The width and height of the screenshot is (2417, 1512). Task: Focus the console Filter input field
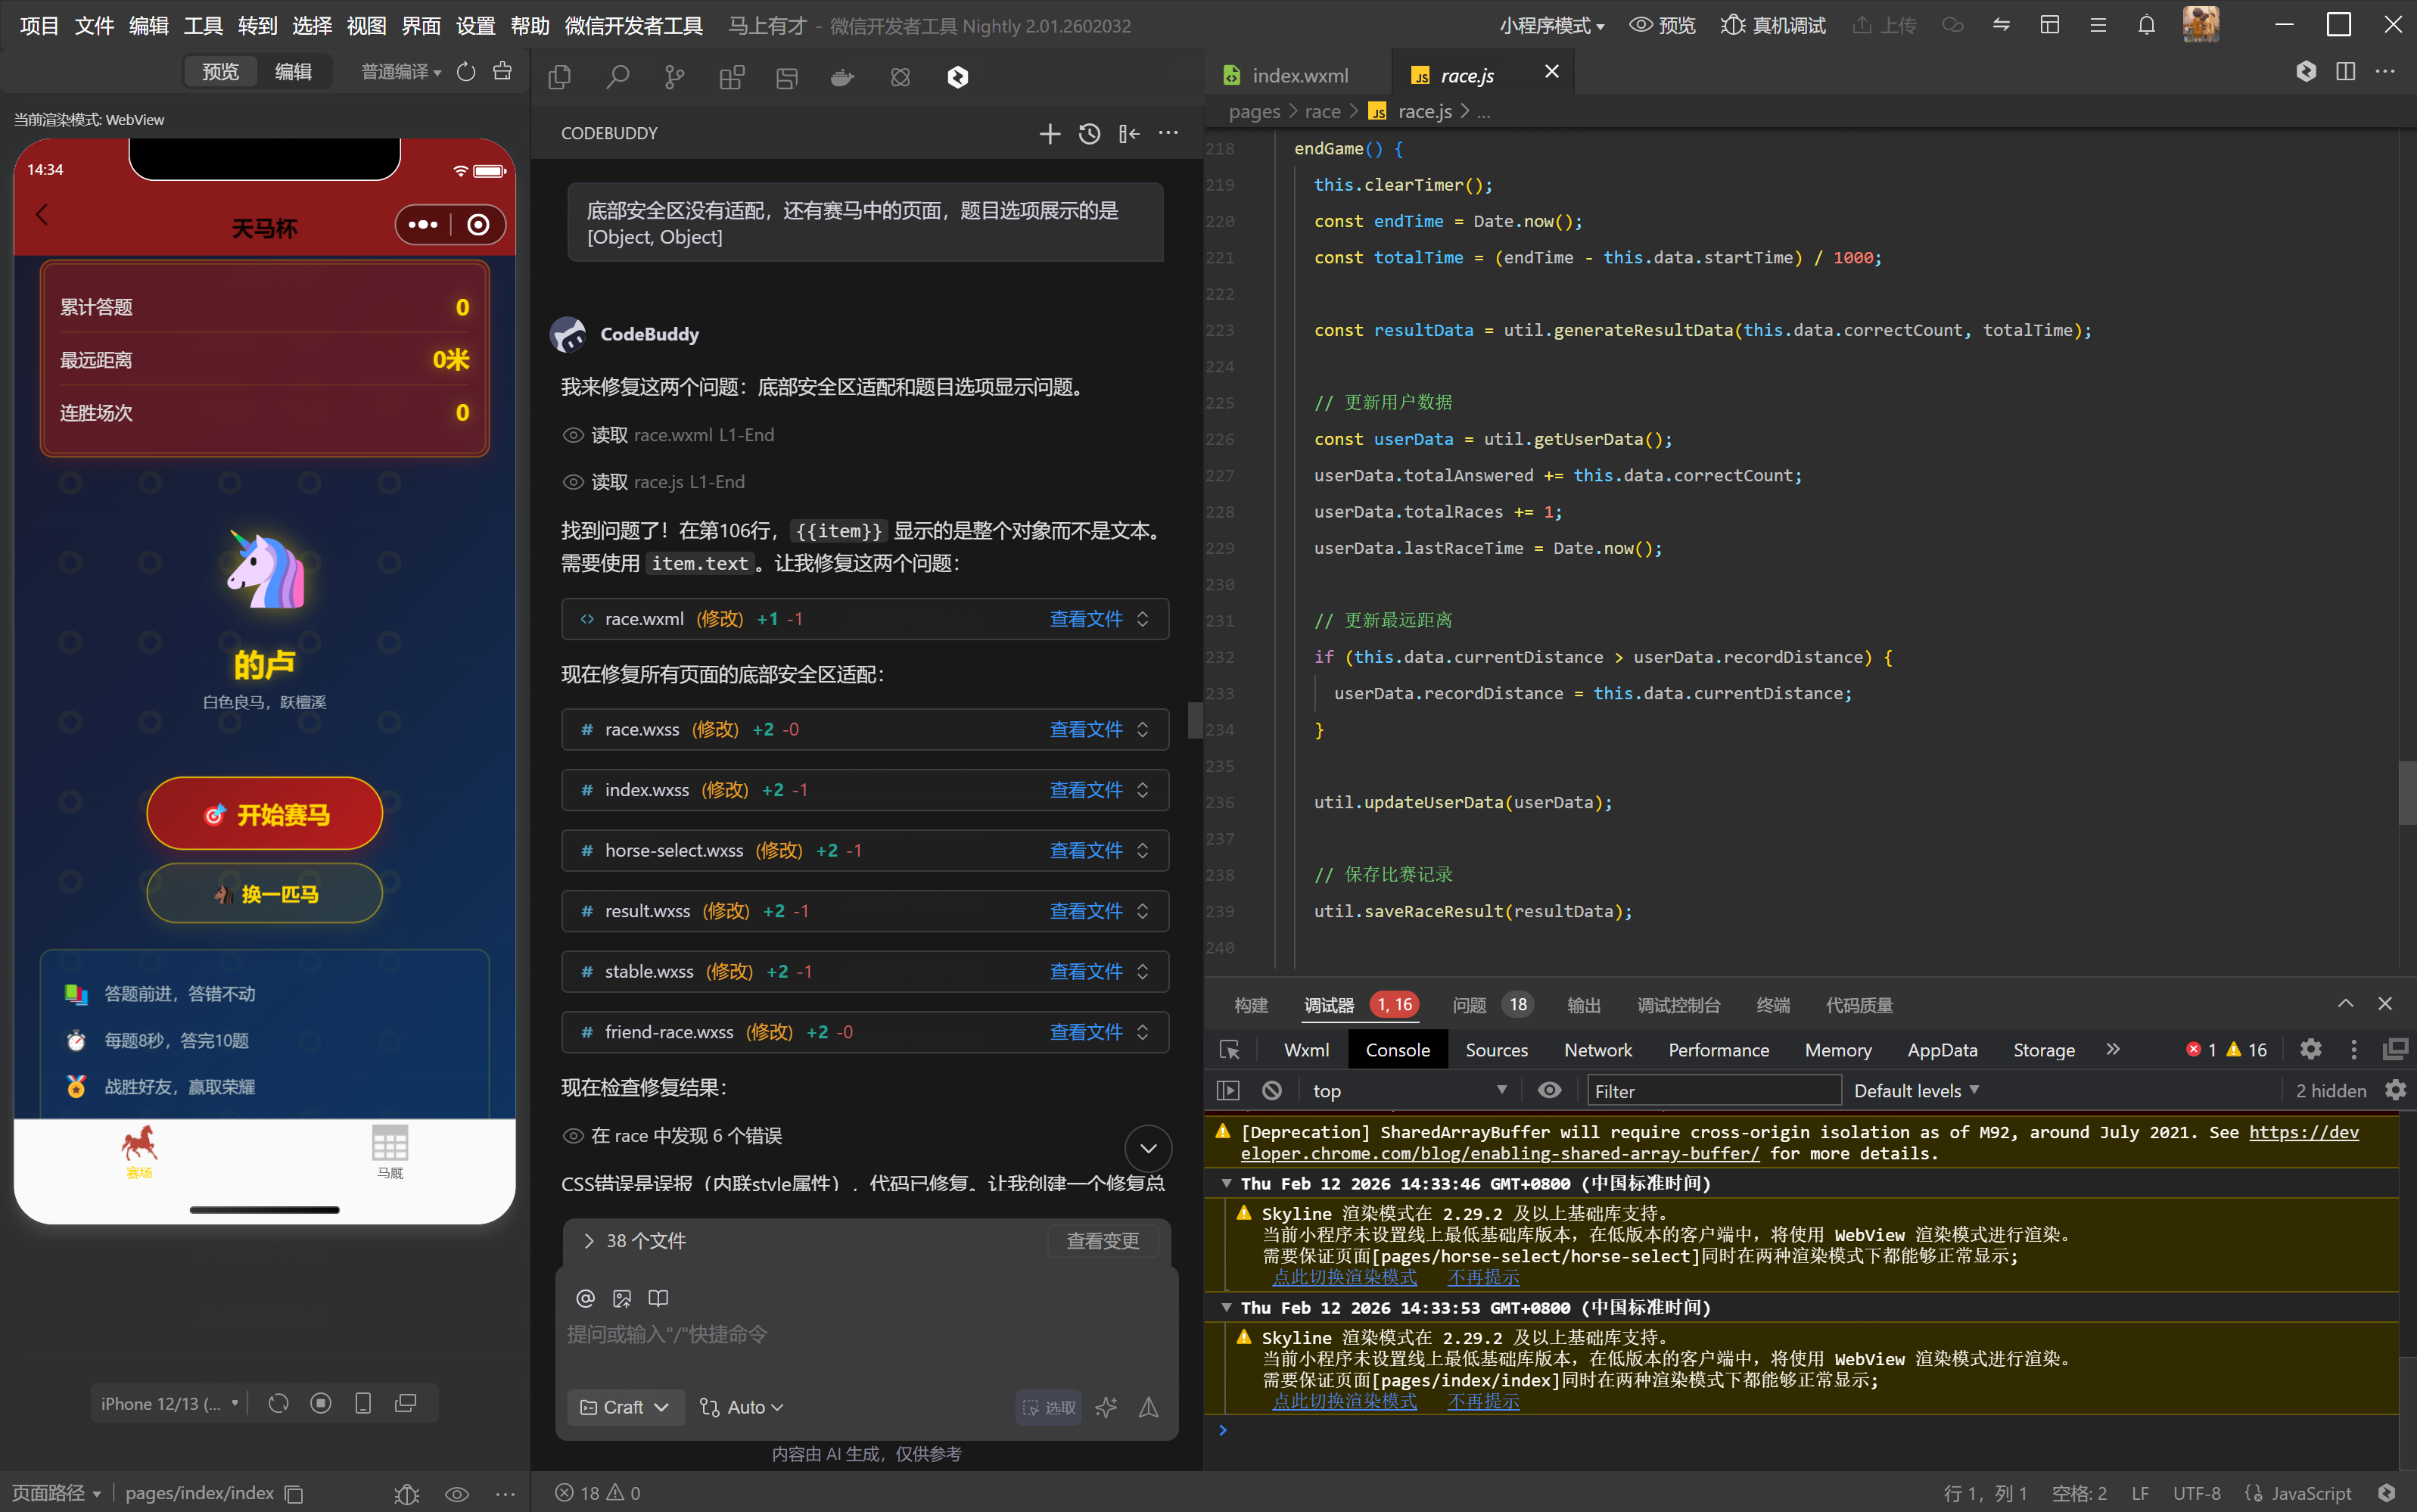point(1713,1091)
